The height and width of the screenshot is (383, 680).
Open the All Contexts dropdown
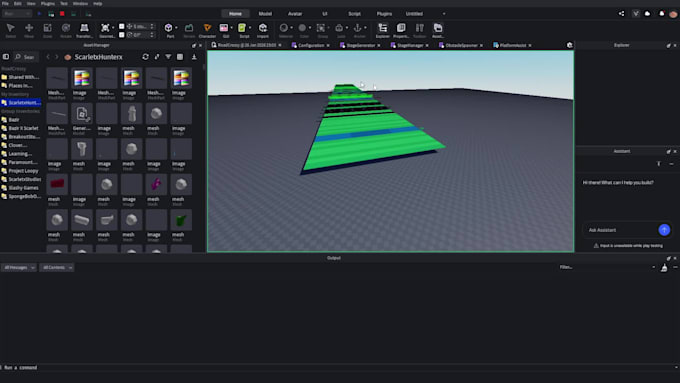(x=56, y=268)
